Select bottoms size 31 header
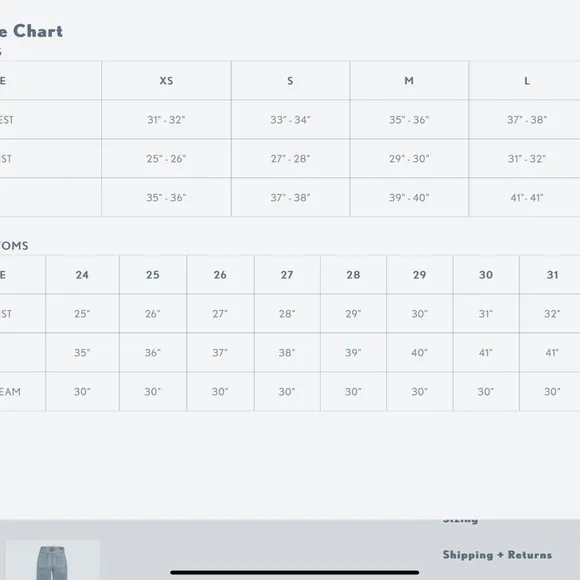 pos(552,275)
